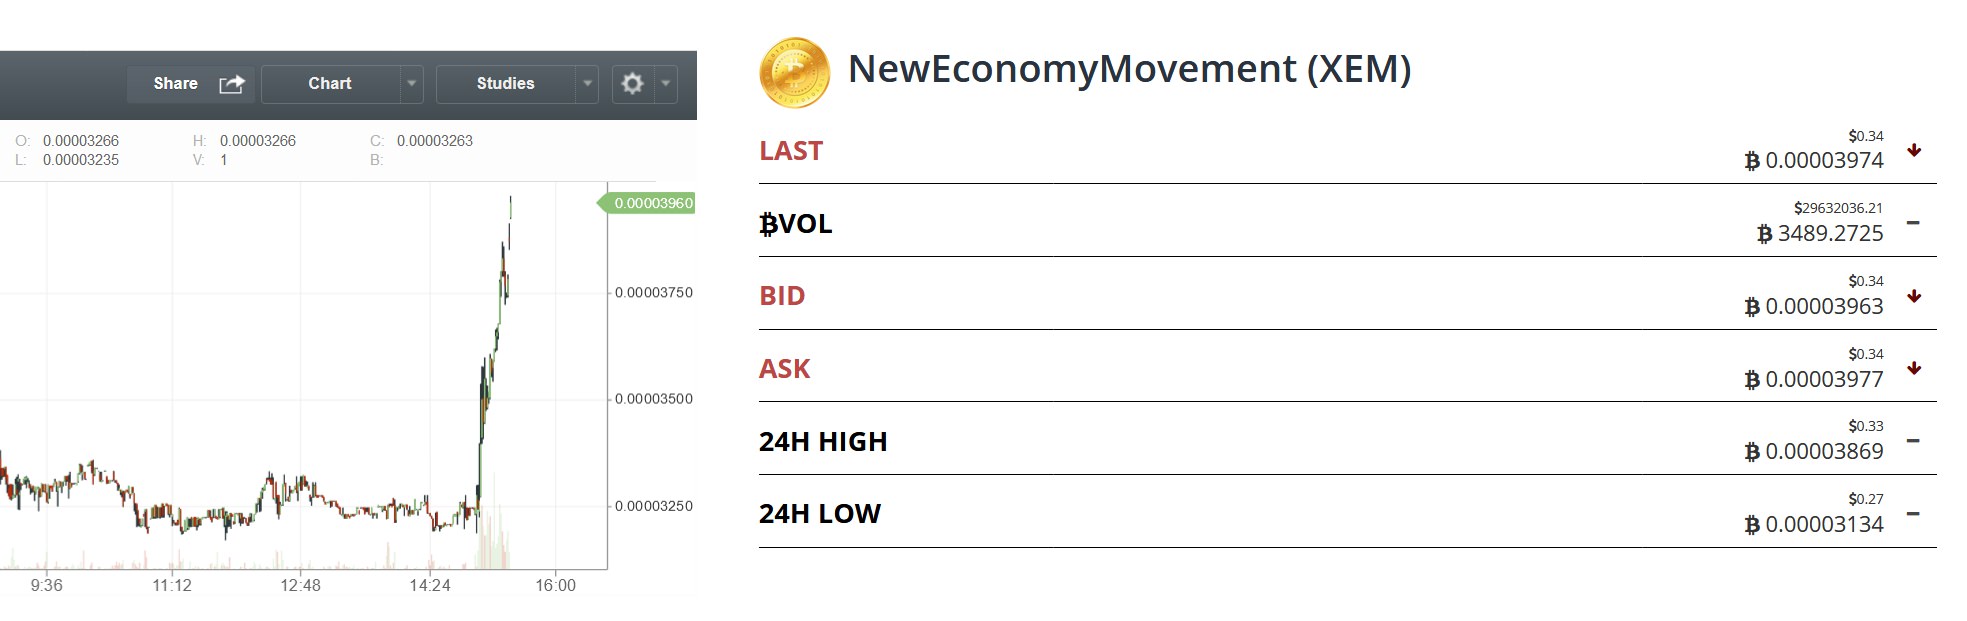This screenshot has width=1967, height=621.
Task: Click the share export arrow icon
Action: point(232,84)
